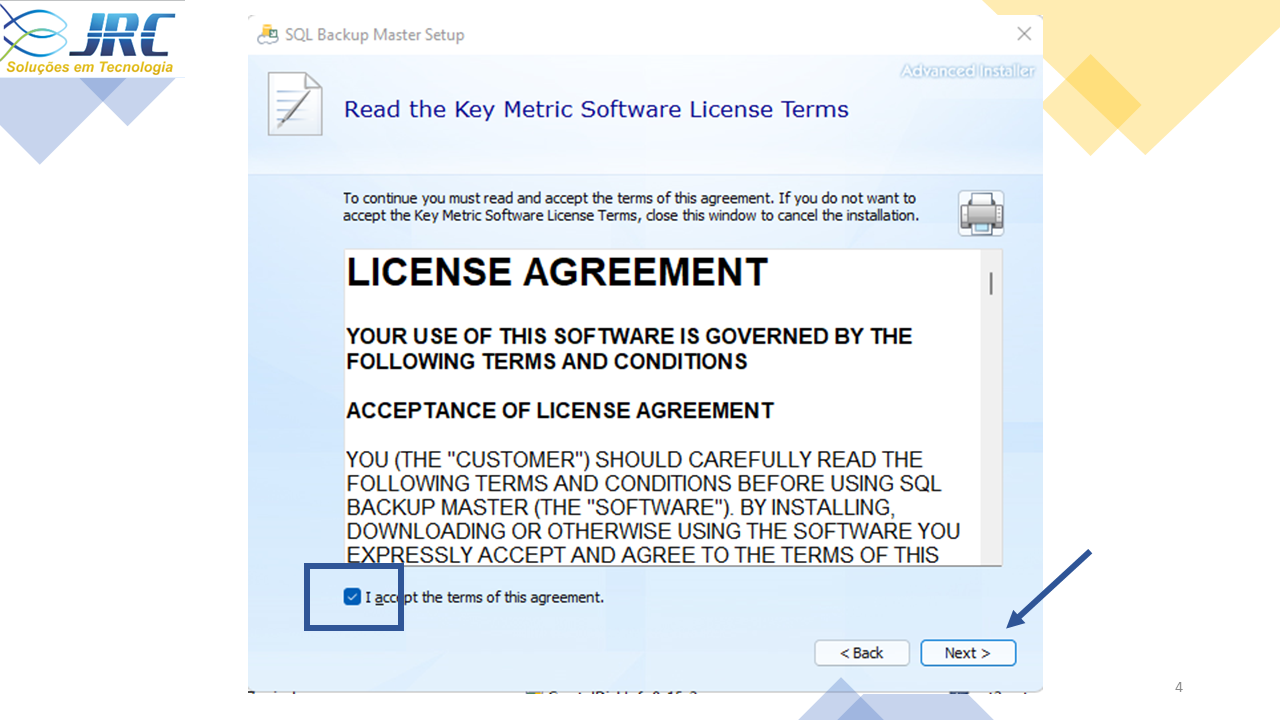
Task: Click the 'LICENSE AGREEMENT' heading text
Action: tap(557, 272)
